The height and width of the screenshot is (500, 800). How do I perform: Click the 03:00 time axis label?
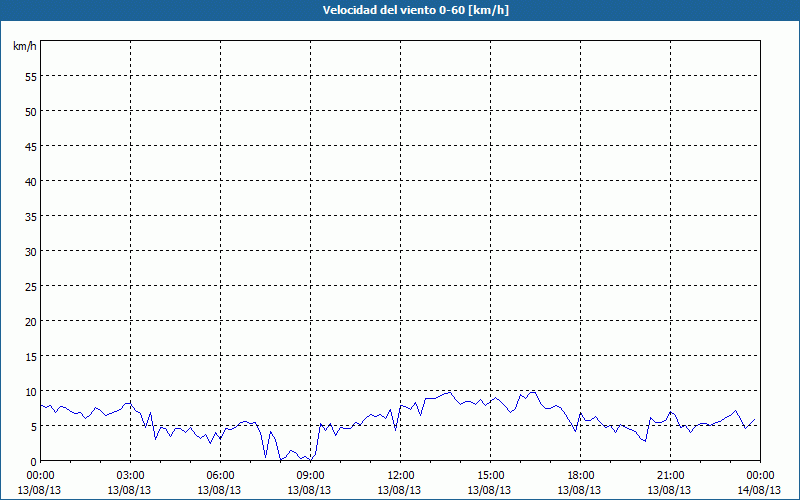pos(131,476)
